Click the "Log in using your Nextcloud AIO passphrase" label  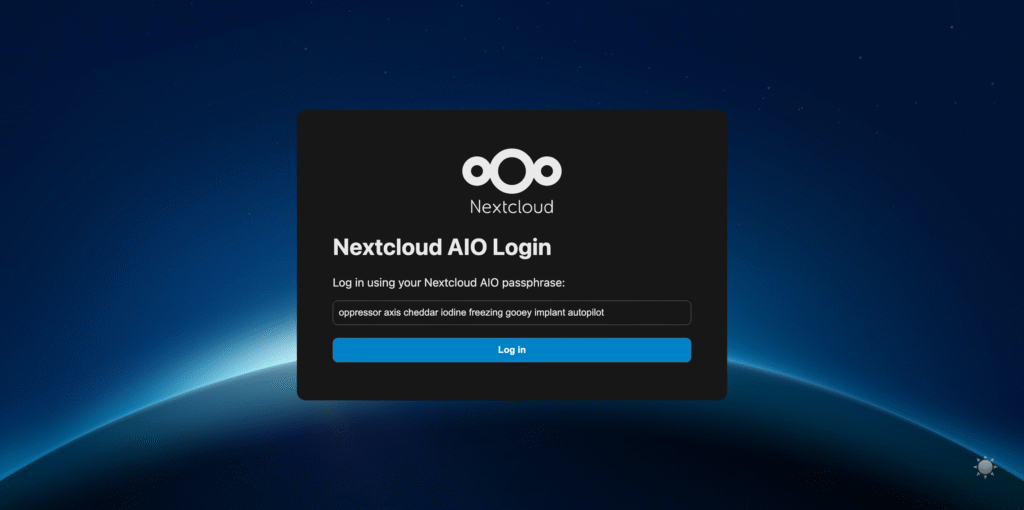449,282
